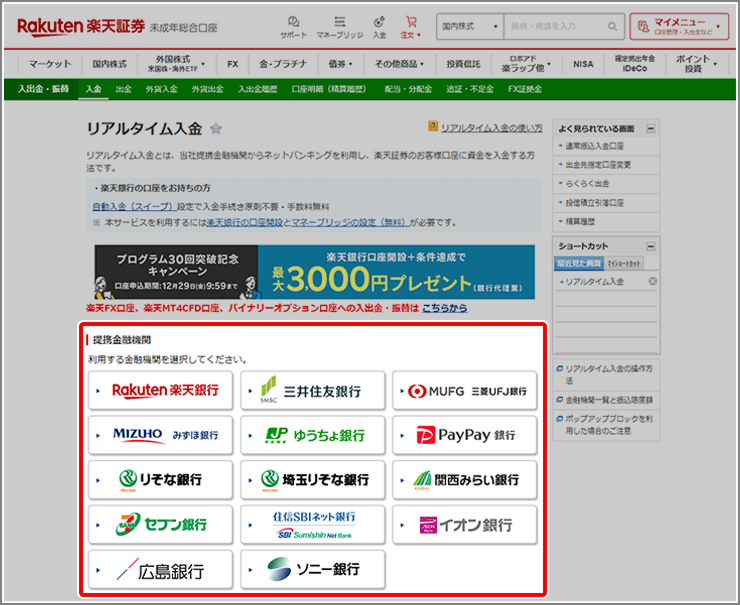
Task: Switch to 出金 tab in green bar
Action: pos(124,89)
